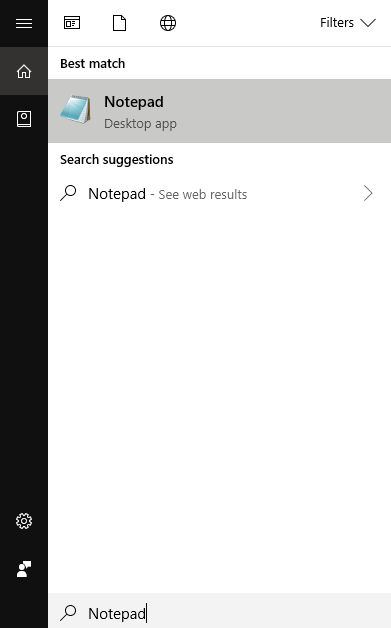391x628 pixels.
Task: Click the Search suggestions heading
Action: point(117,160)
